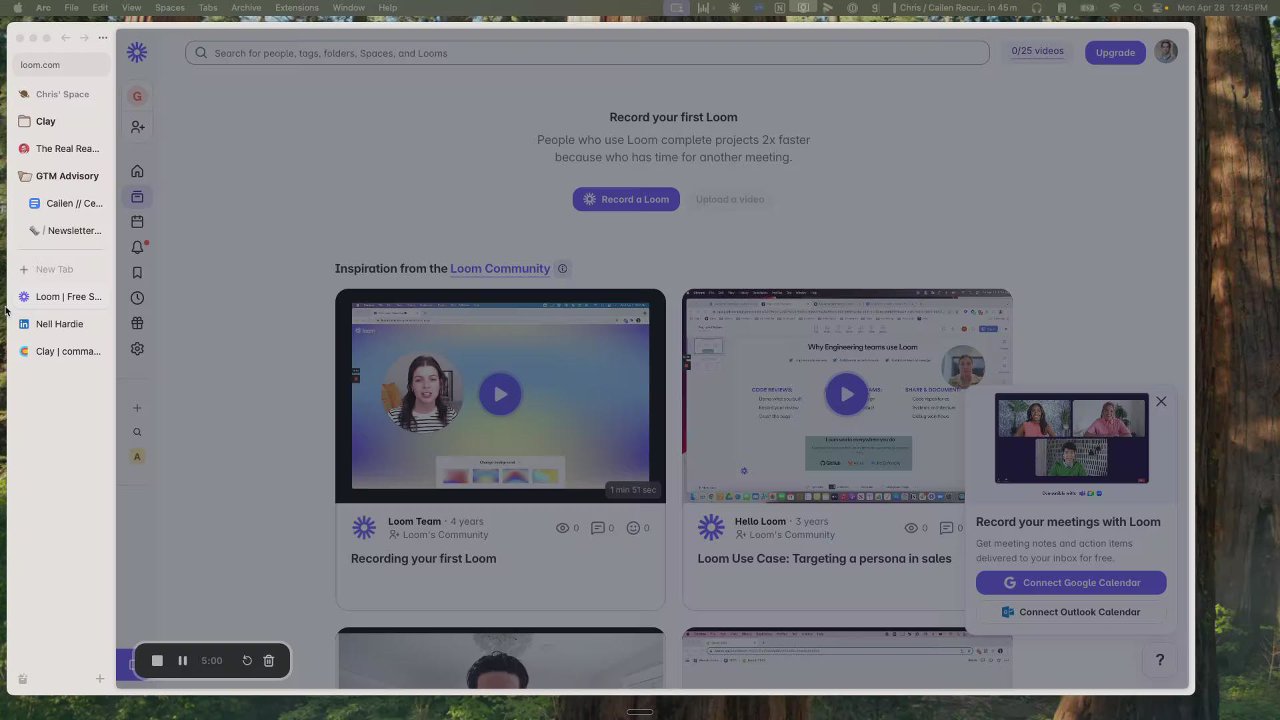The image size is (1280, 720).
Task: Click the plus icon in Loom sidebar
Action: (x=137, y=408)
